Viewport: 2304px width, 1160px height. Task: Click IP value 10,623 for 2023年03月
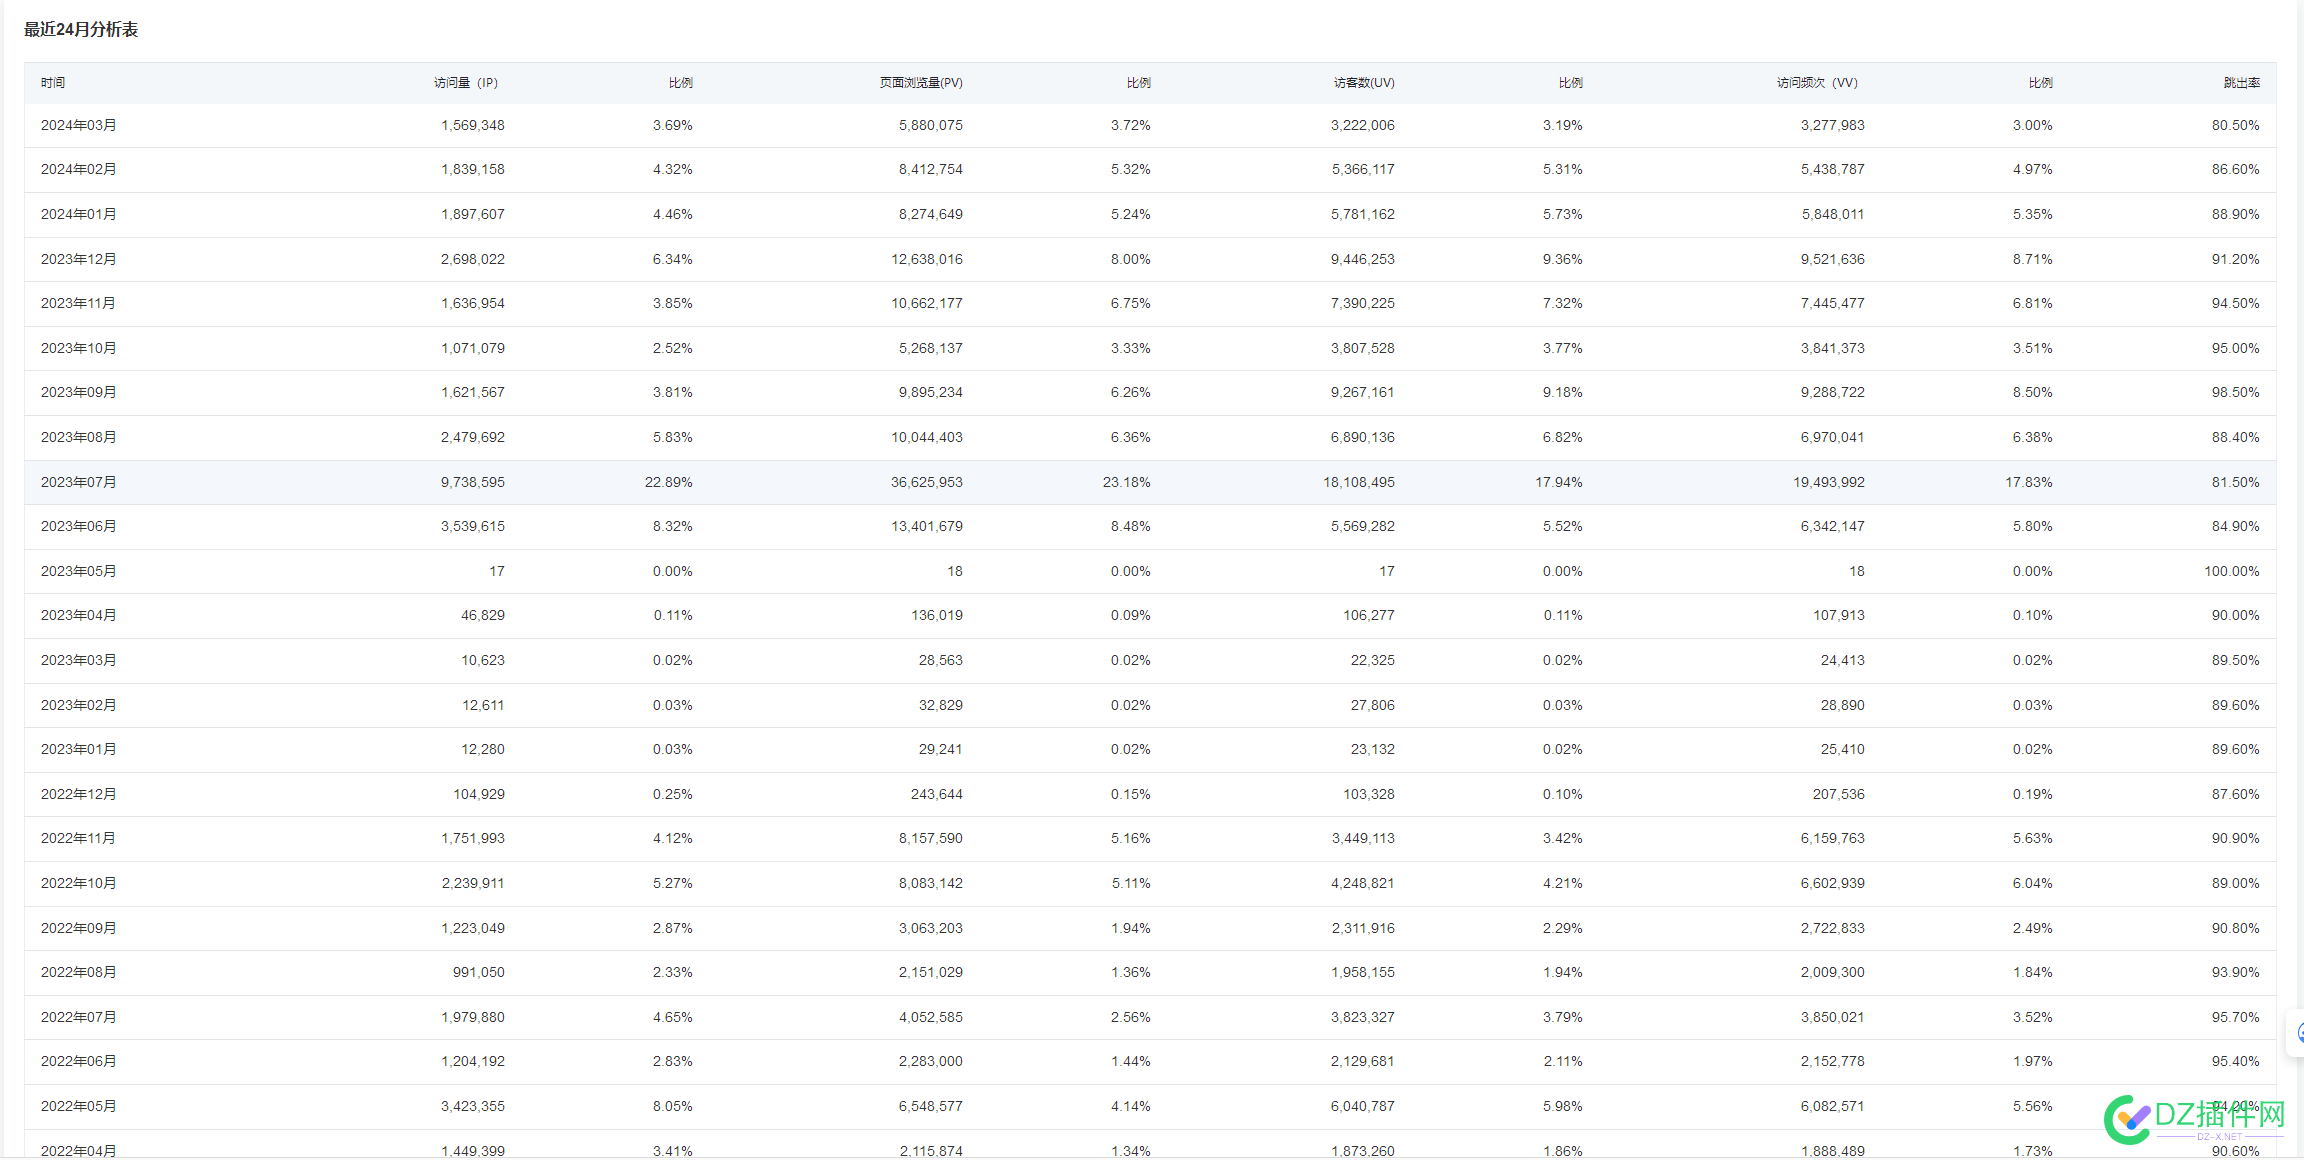pos(483,660)
